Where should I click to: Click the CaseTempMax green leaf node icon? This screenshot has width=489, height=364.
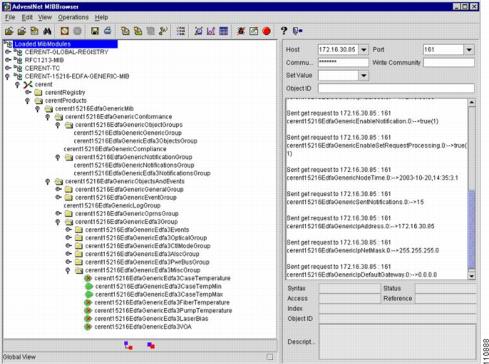pyautogui.click(x=89, y=294)
